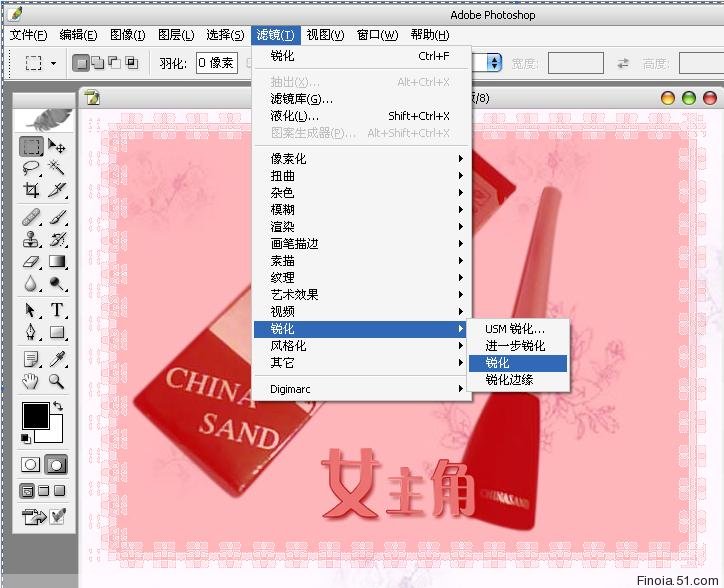Select the Dodge tool

57,283
